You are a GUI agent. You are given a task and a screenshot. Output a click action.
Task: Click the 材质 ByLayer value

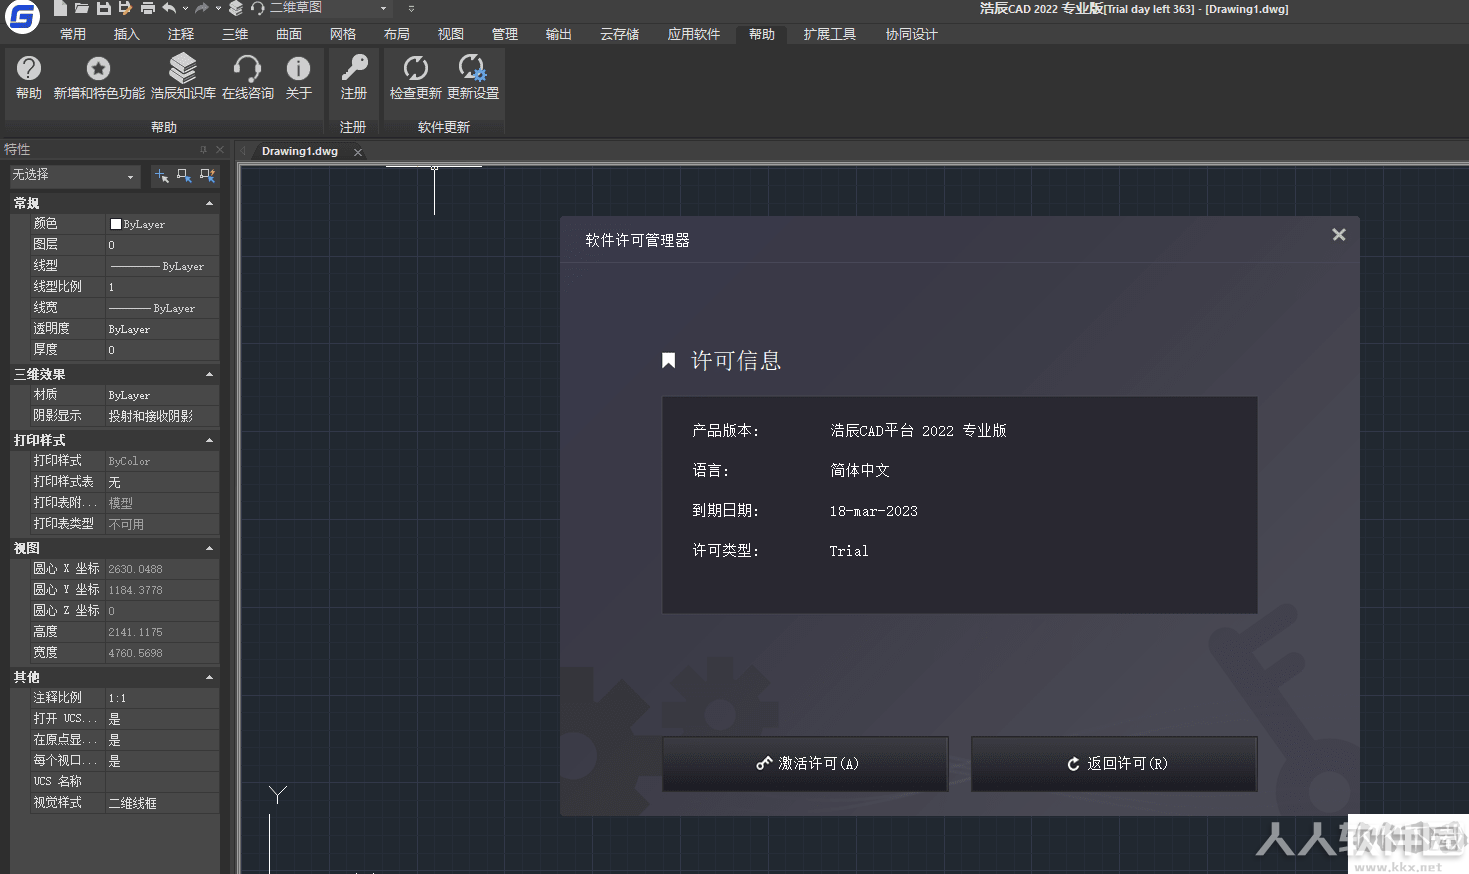tap(162, 395)
